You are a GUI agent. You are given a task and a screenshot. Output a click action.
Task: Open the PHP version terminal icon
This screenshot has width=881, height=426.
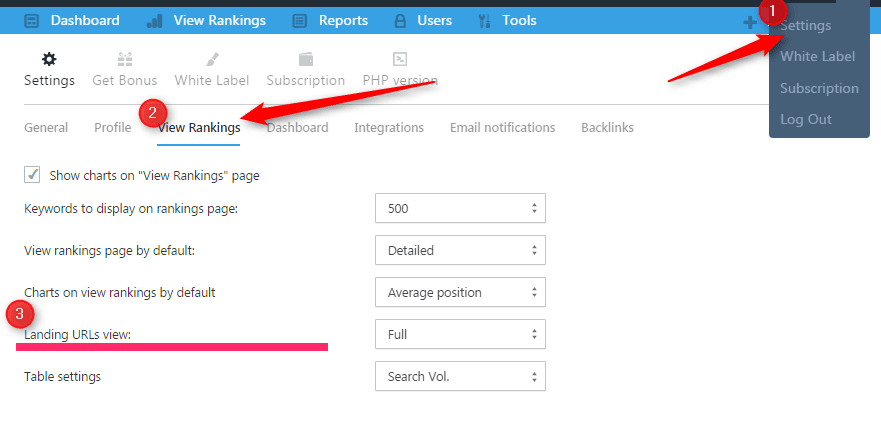[399, 59]
